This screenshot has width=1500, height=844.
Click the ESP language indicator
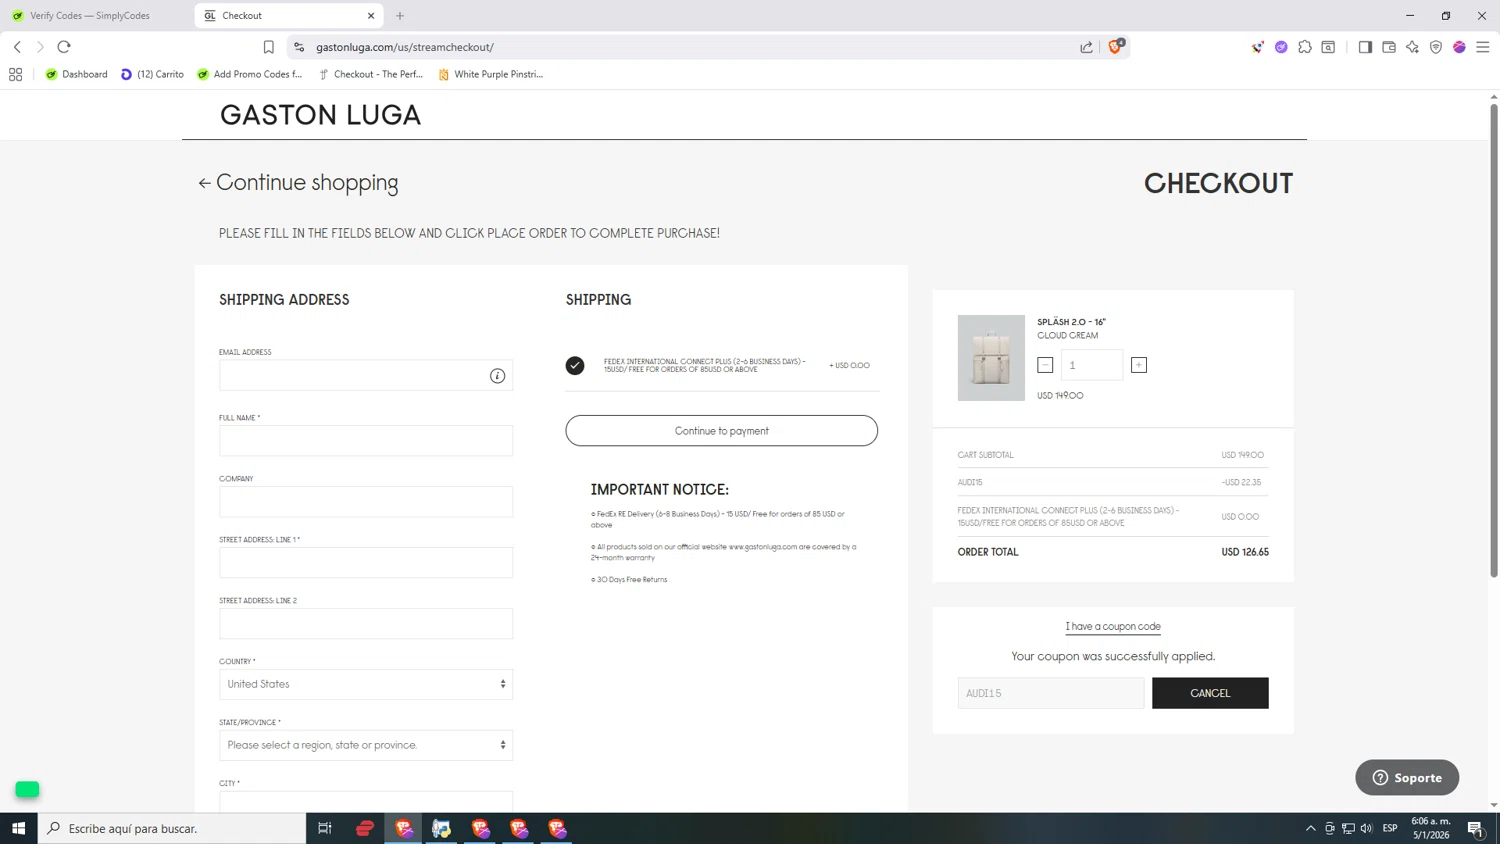[x=1390, y=828]
